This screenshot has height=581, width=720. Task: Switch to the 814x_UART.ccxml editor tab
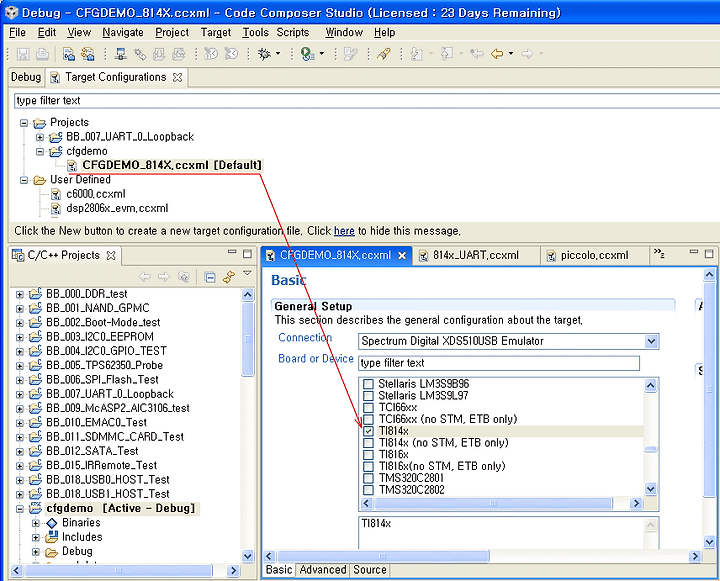coord(475,255)
